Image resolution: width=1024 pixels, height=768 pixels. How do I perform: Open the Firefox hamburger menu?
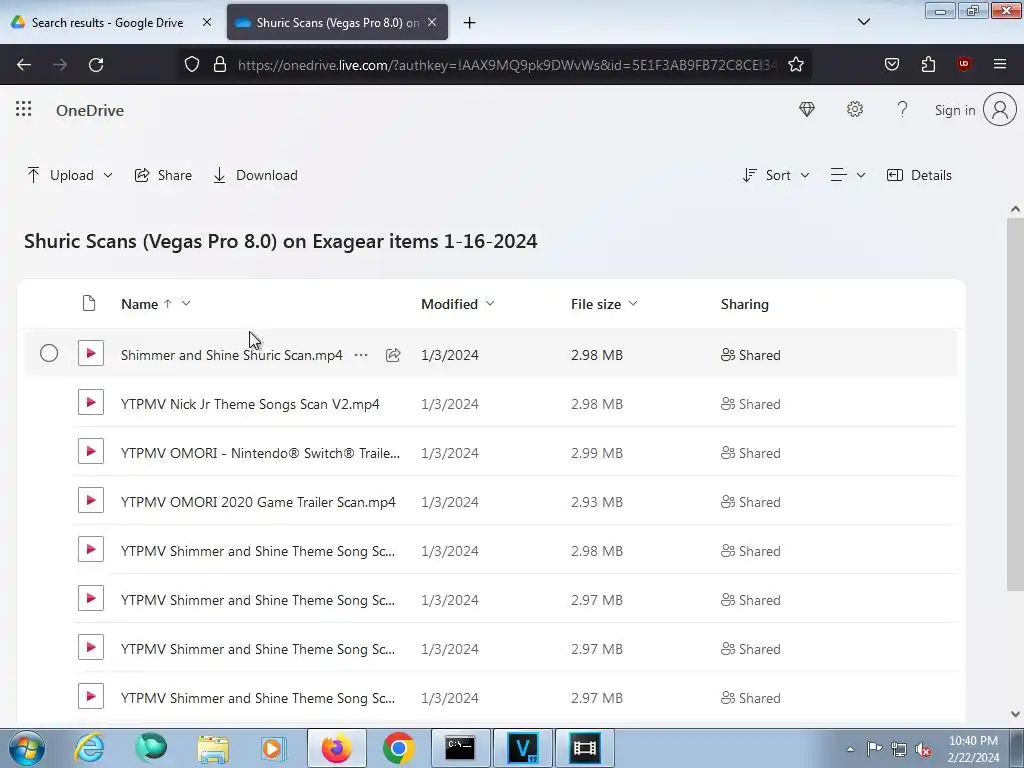[x=1000, y=64]
